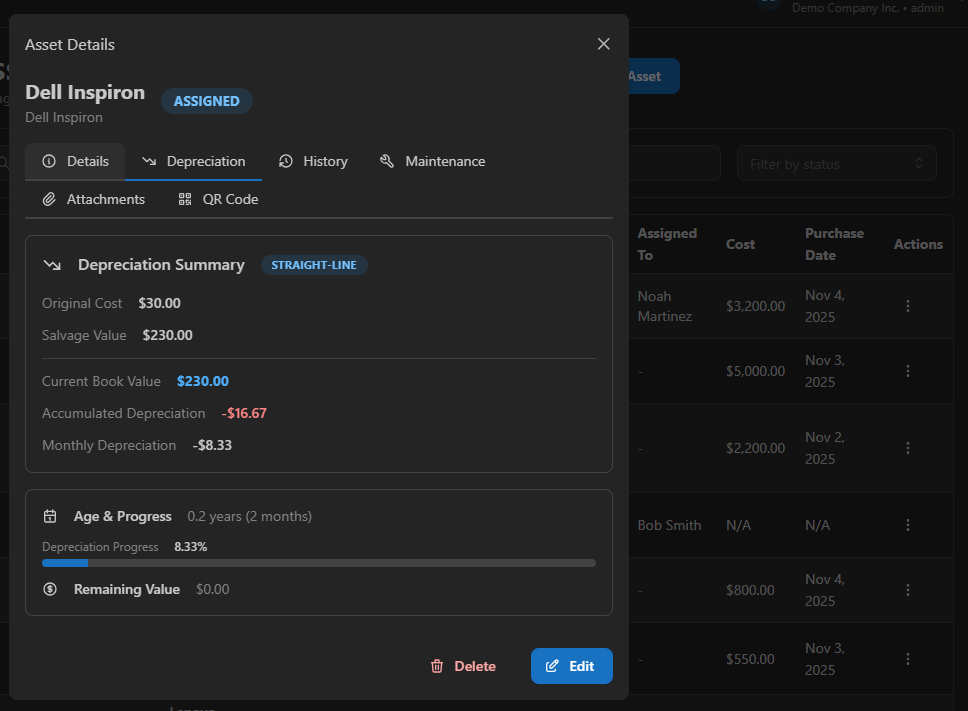Click the depreciation progress bar
Screen dimensions: 968x711
click(x=318, y=563)
